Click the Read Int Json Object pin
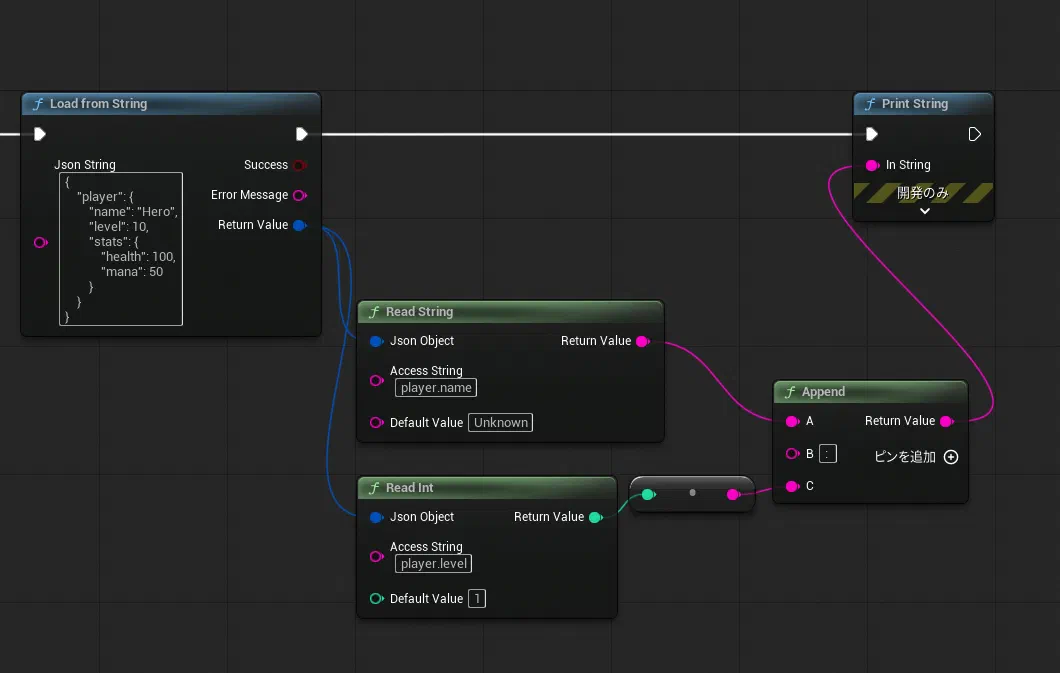Screen dimensions: 1060x673 pyautogui.click(x=377, y=518)
